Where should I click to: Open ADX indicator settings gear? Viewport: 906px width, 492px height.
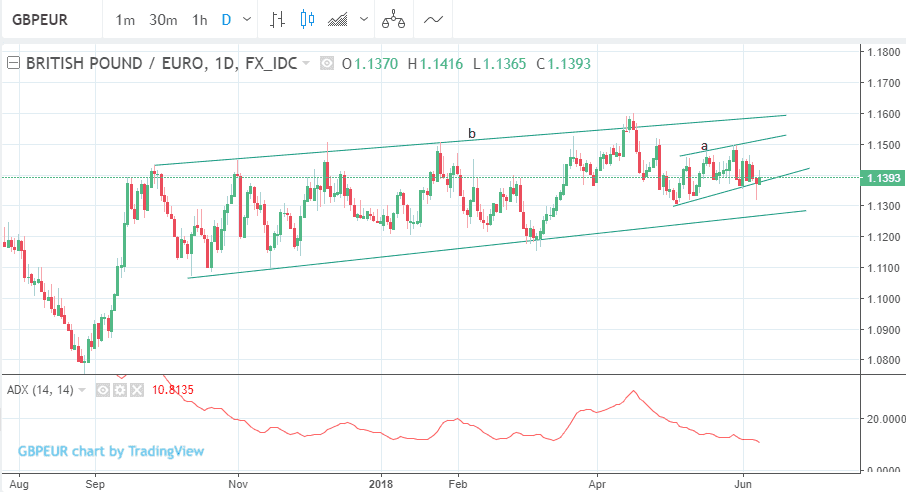click(x=120, y=390)
